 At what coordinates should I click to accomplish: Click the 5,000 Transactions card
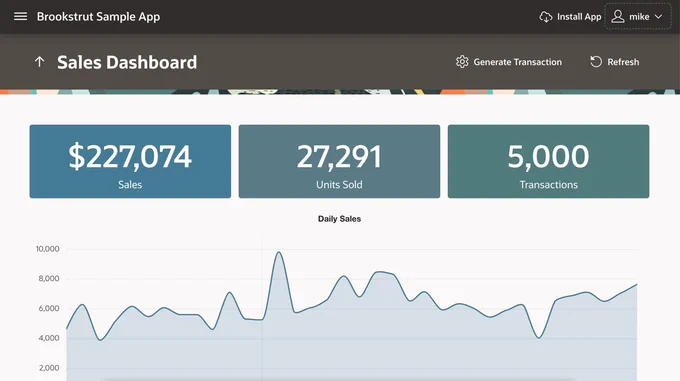coord(548,161)
